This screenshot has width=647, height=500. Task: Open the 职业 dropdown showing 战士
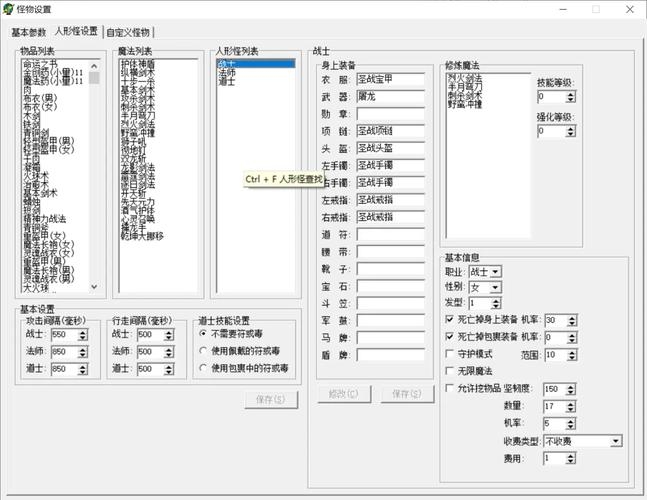(x=496, y=272)
